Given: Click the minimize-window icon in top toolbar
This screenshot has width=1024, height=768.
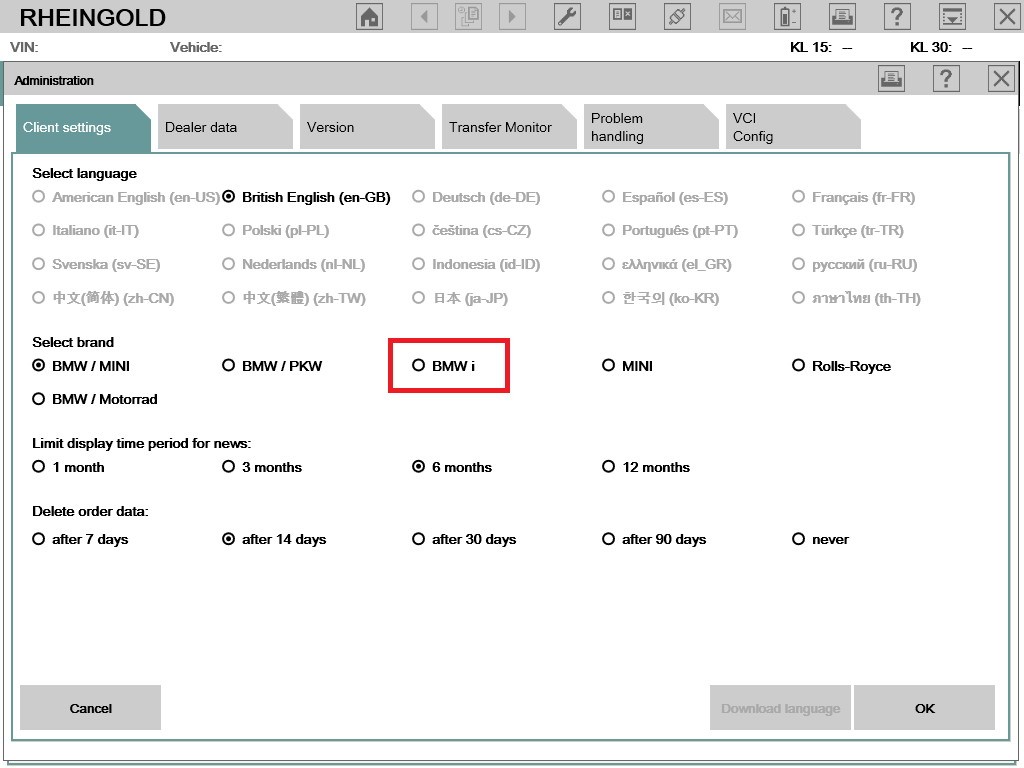Looking at the screenshot, I should [x=952, y=17].
